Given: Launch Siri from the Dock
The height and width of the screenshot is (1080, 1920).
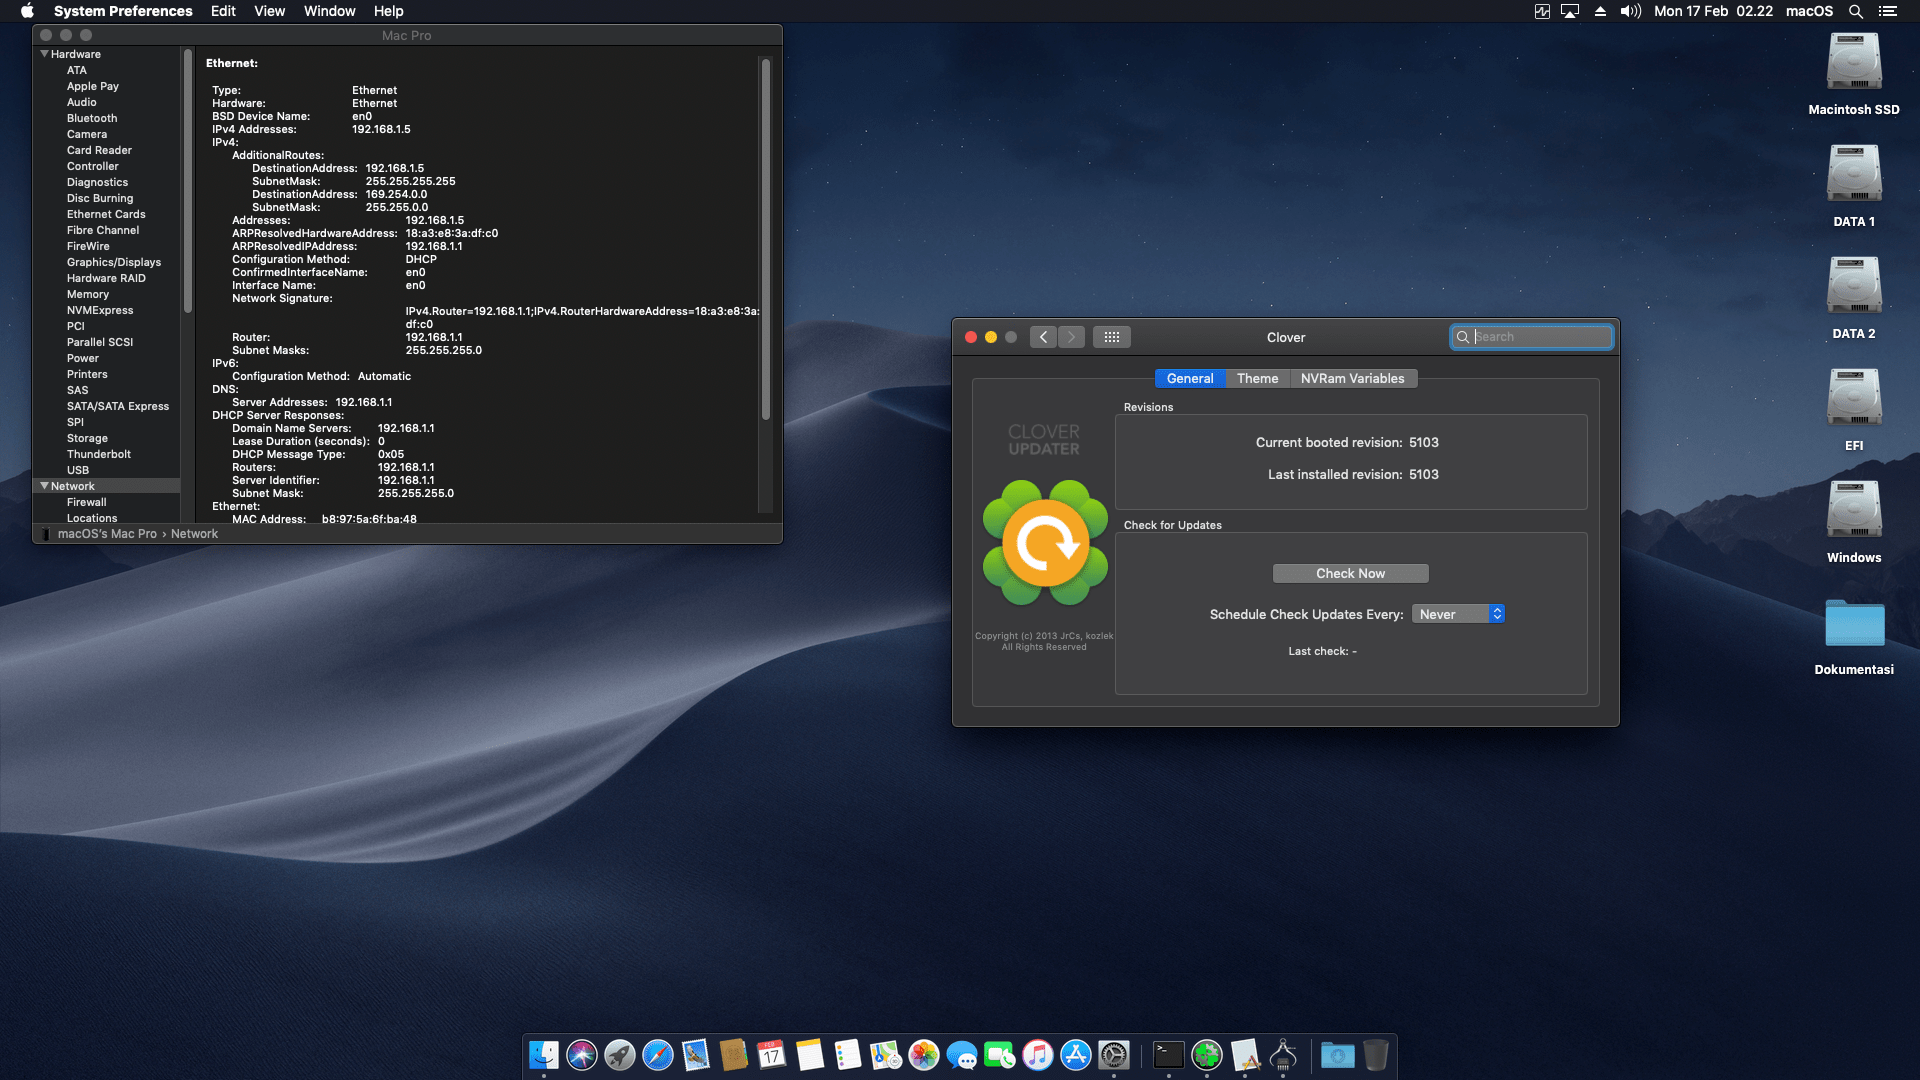Looking at the screenshot, I should [x=581, y=1055].
